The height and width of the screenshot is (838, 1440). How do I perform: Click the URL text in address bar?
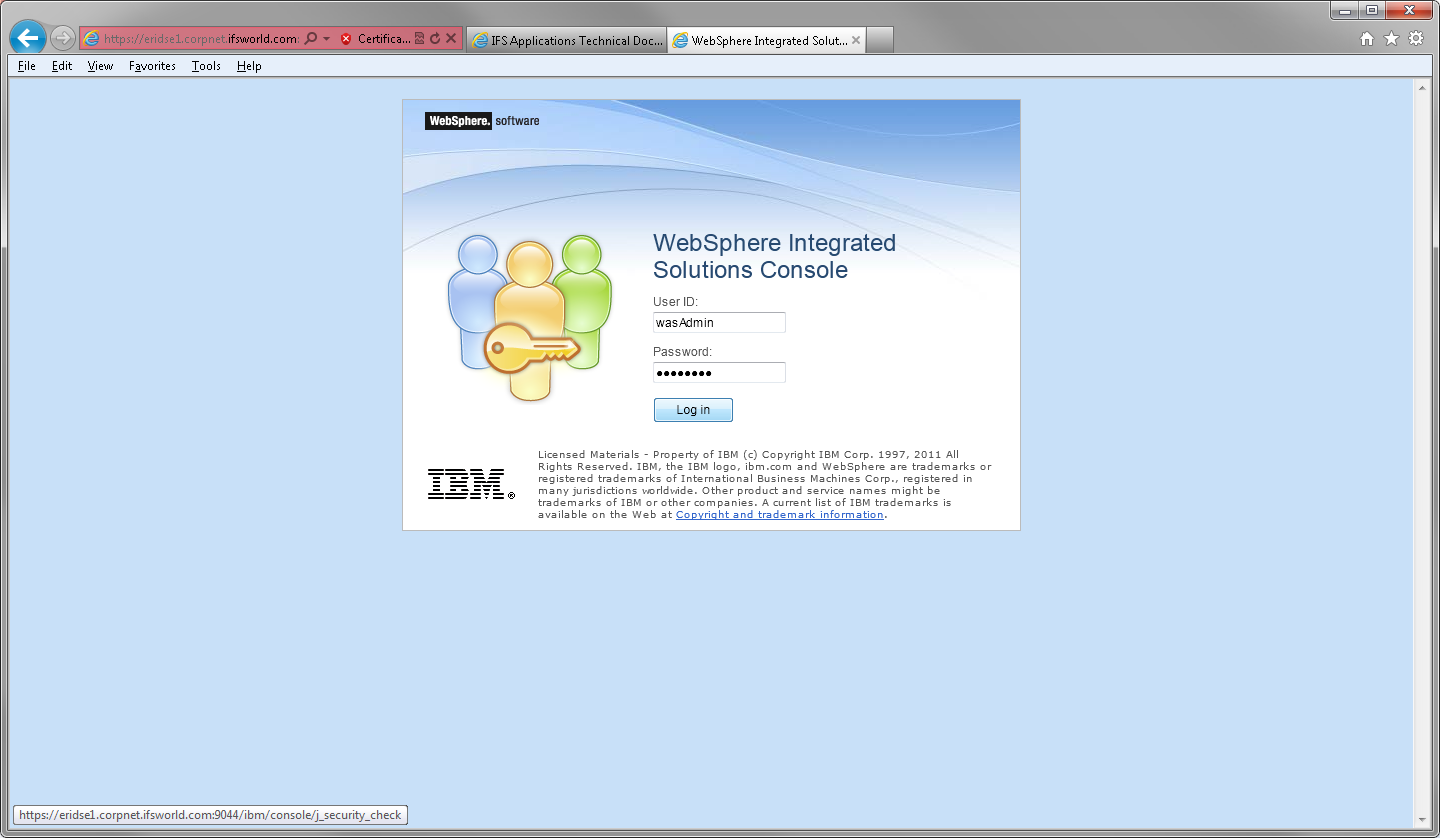pyautogui.click(x=201, y=39)
